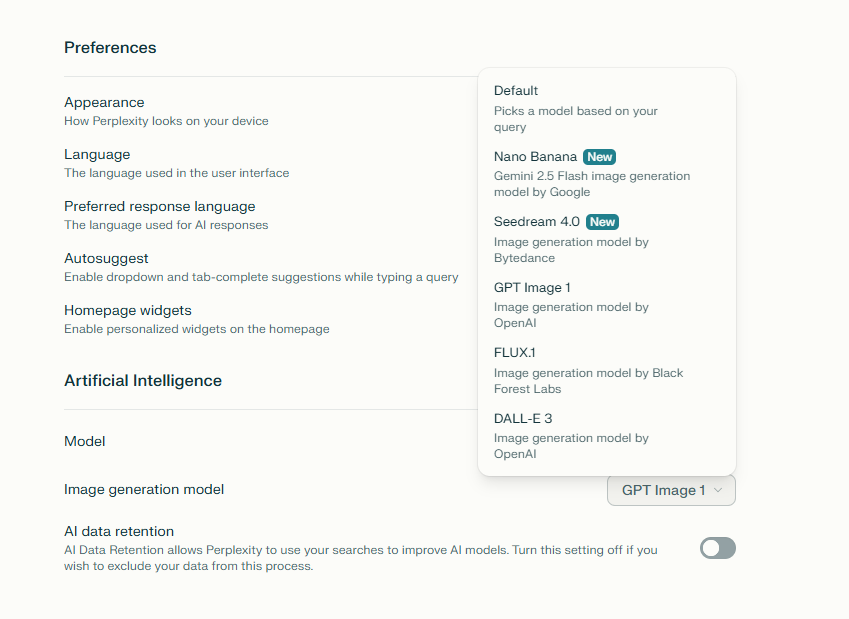
Task: Click the Homepage widgets setting row
Action: (128, 310)
